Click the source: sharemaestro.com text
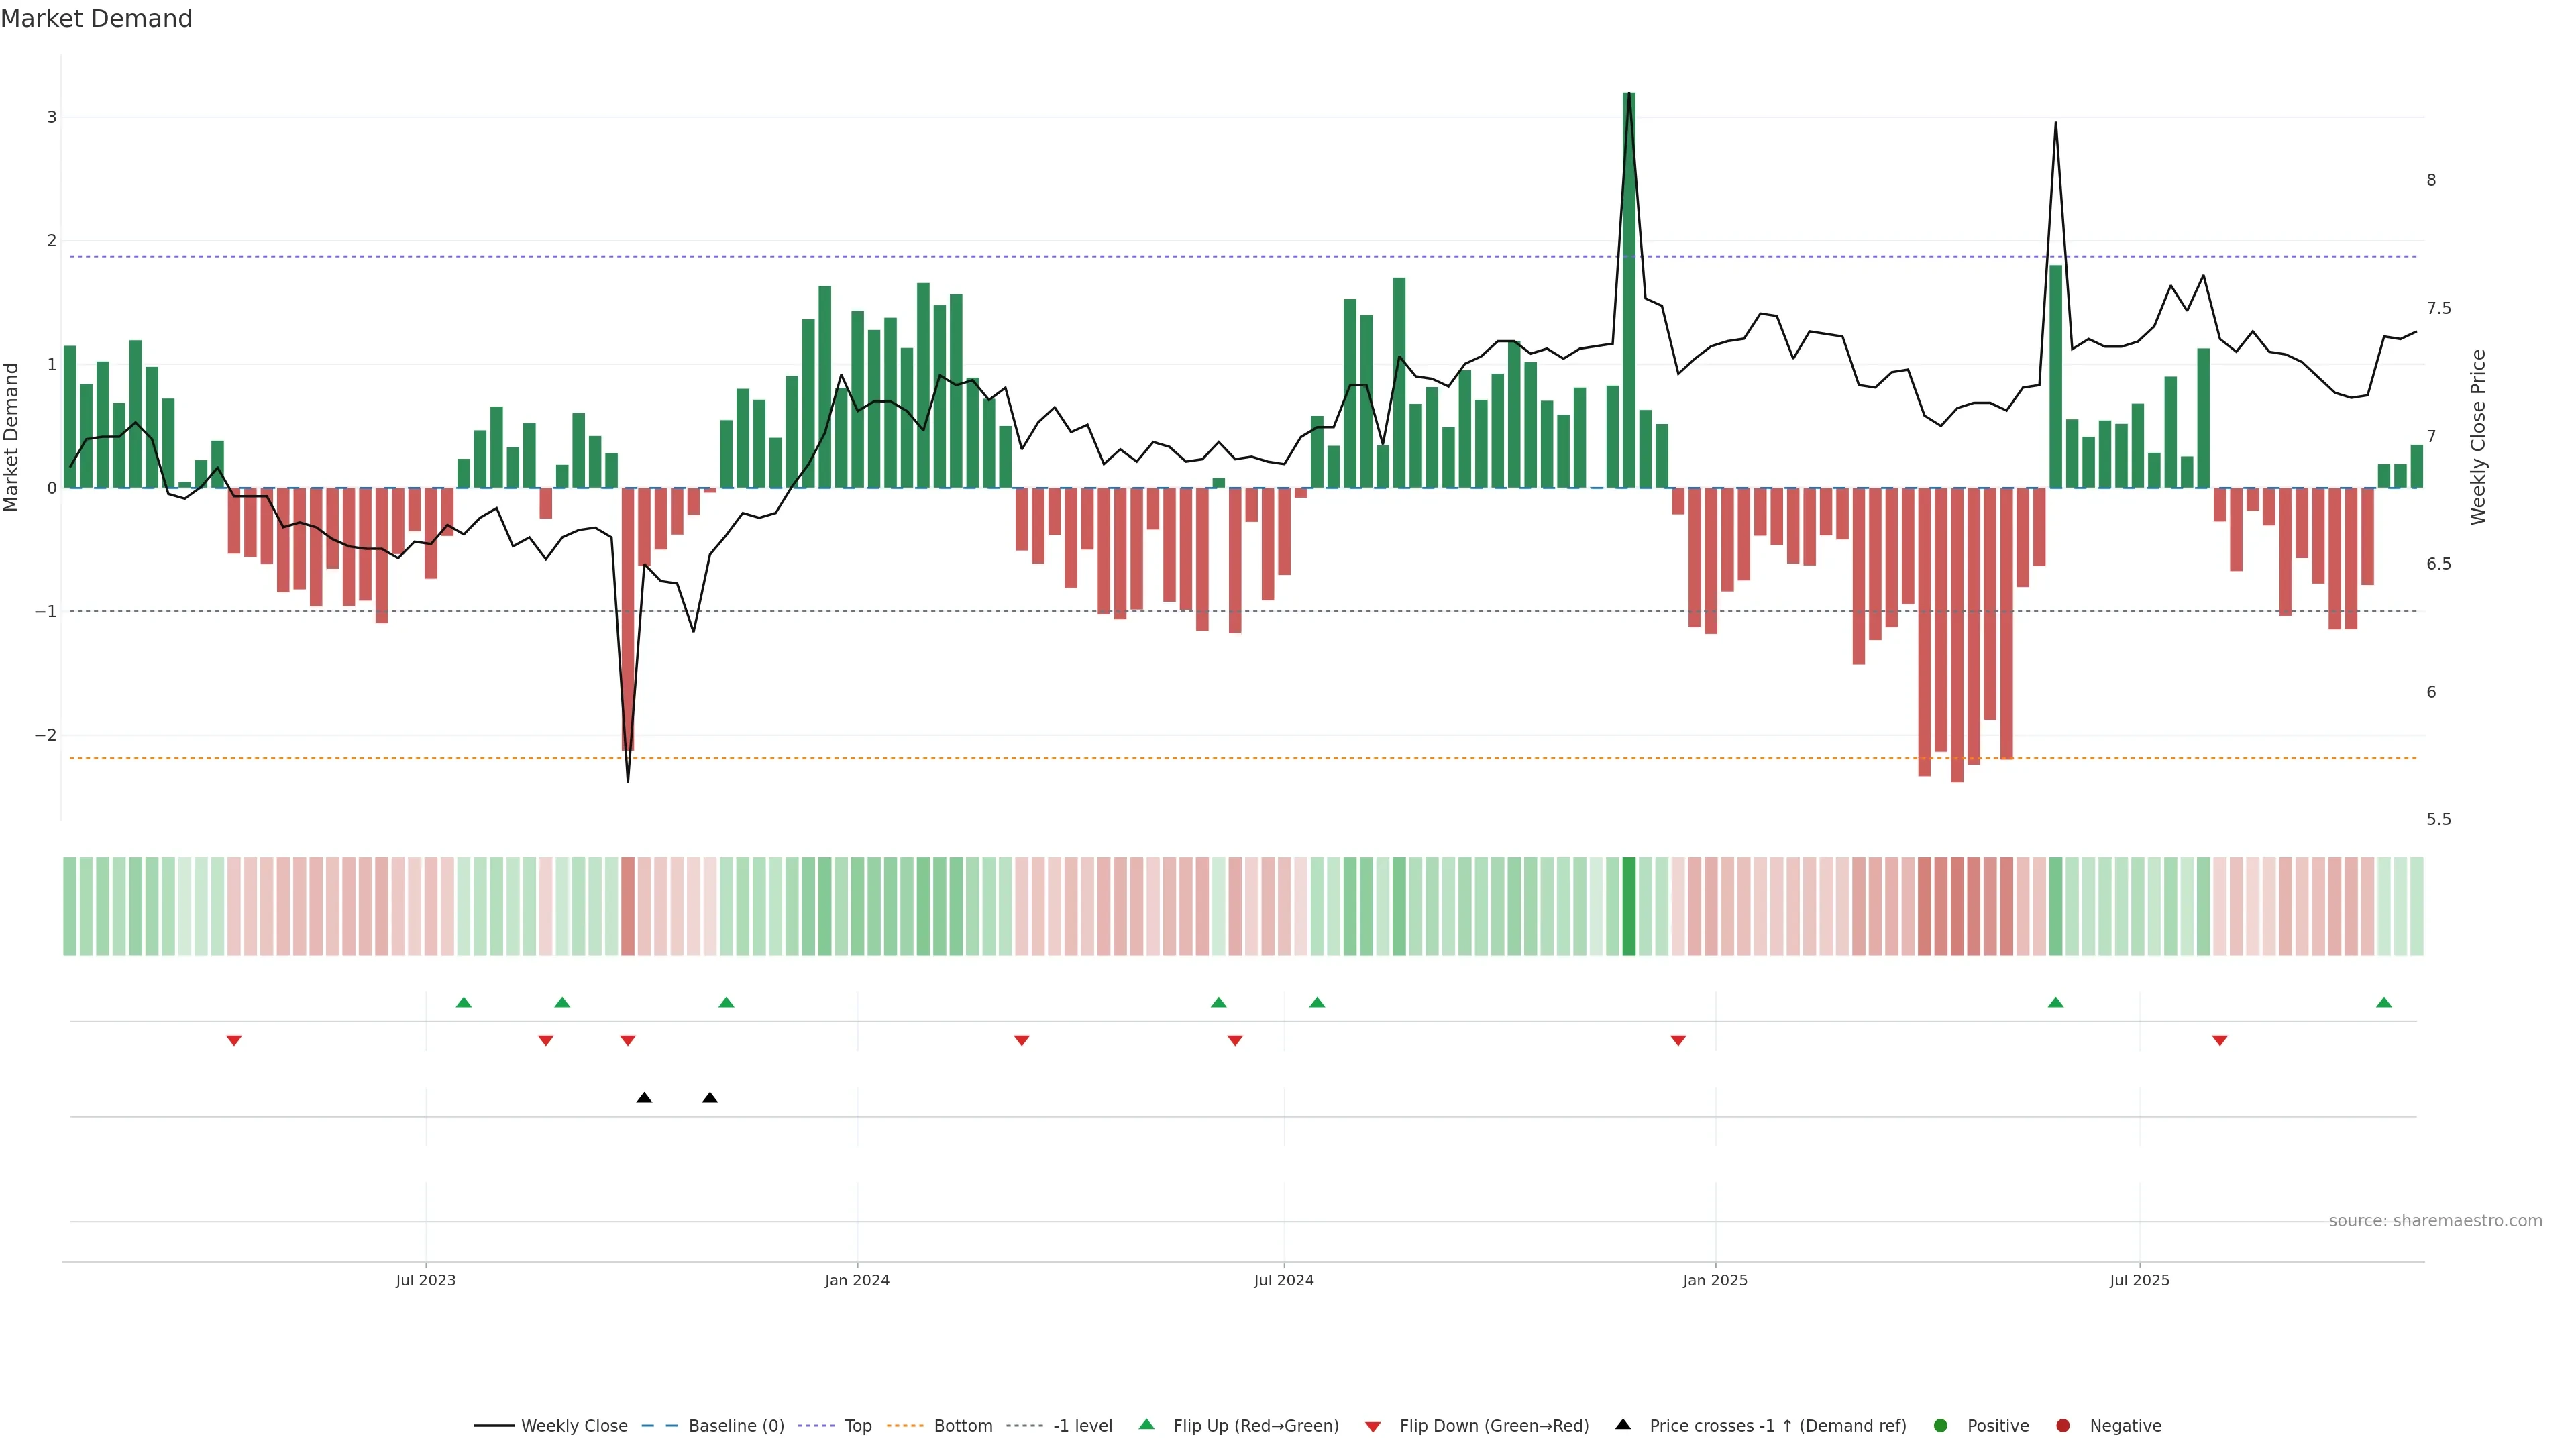2576x1449 pixels. point(2435,1221)
